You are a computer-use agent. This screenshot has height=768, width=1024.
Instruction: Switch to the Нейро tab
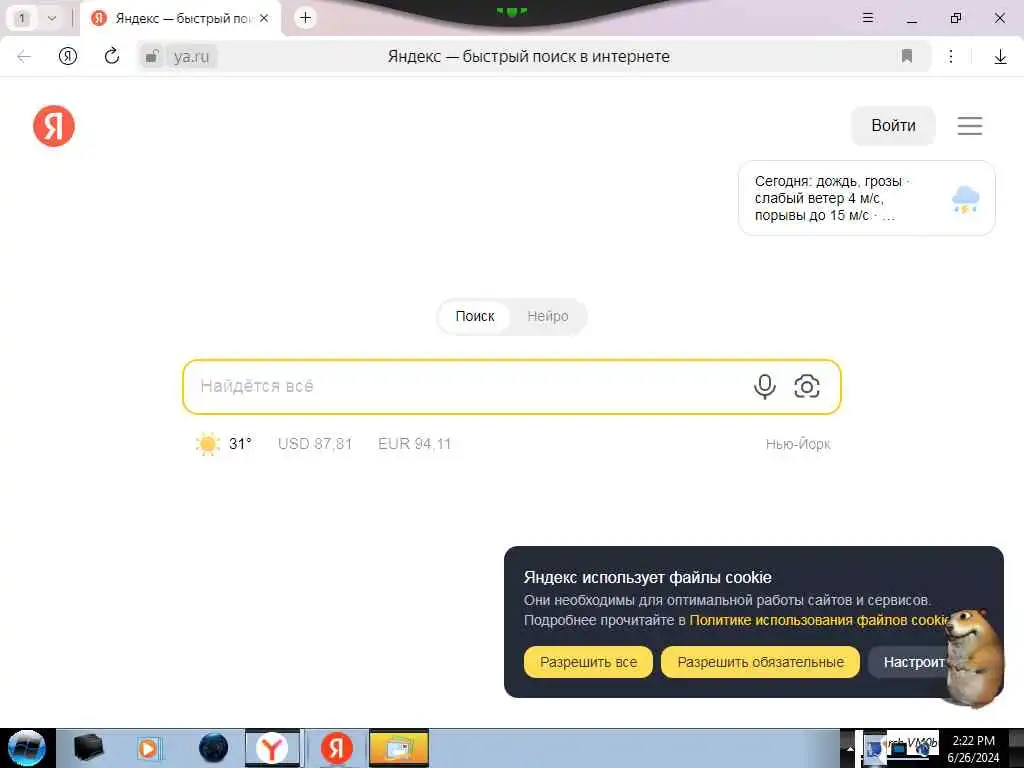[548, 316]
